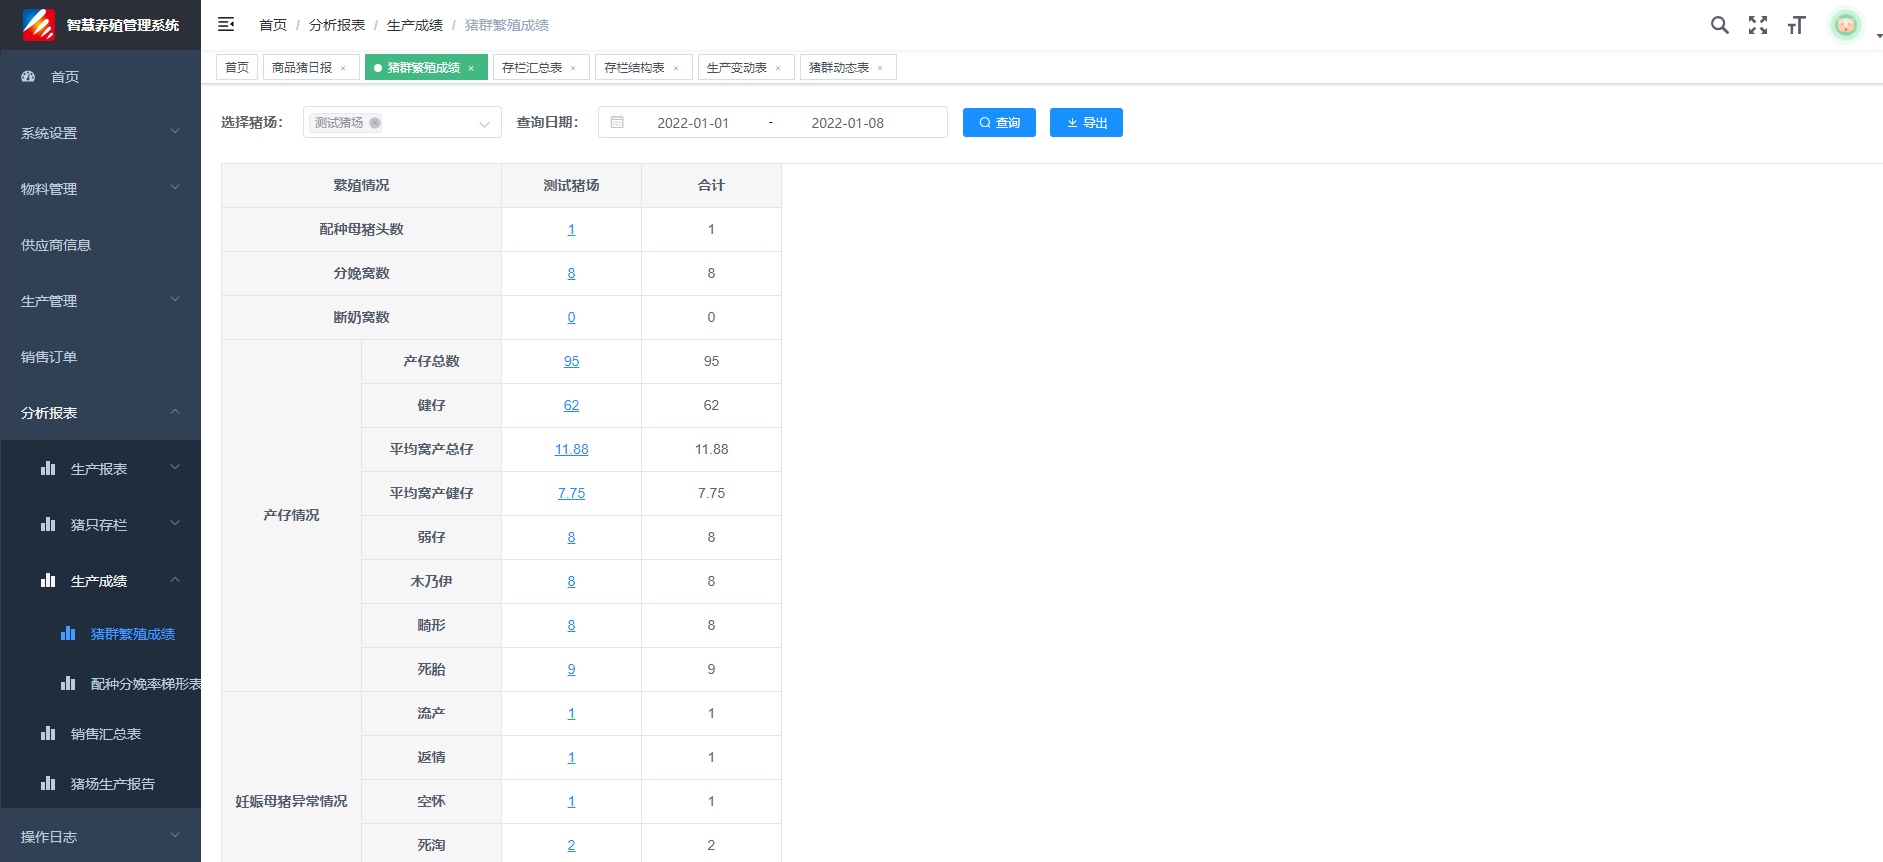
Task: Click the calendar icon in the date range field
Action: click(x=617, y=122)
